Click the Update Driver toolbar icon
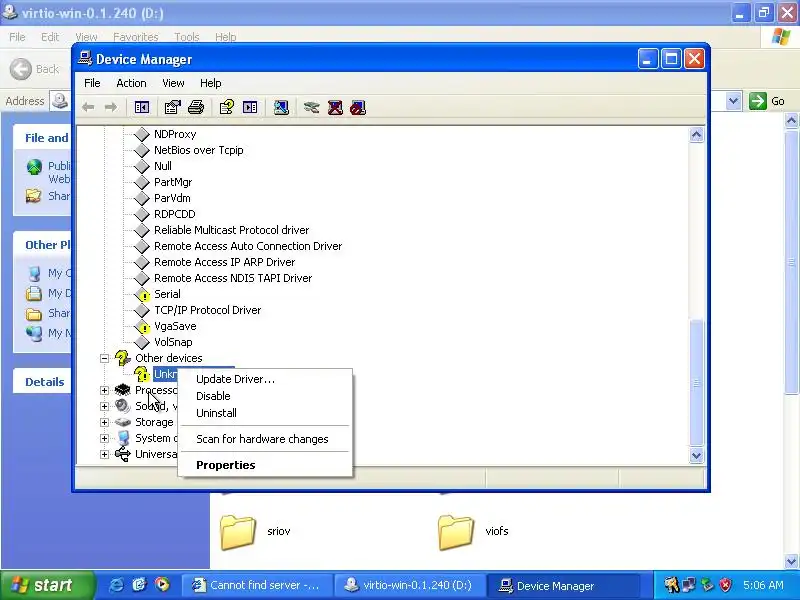The image size is (800, 600). tap(311, 107)
